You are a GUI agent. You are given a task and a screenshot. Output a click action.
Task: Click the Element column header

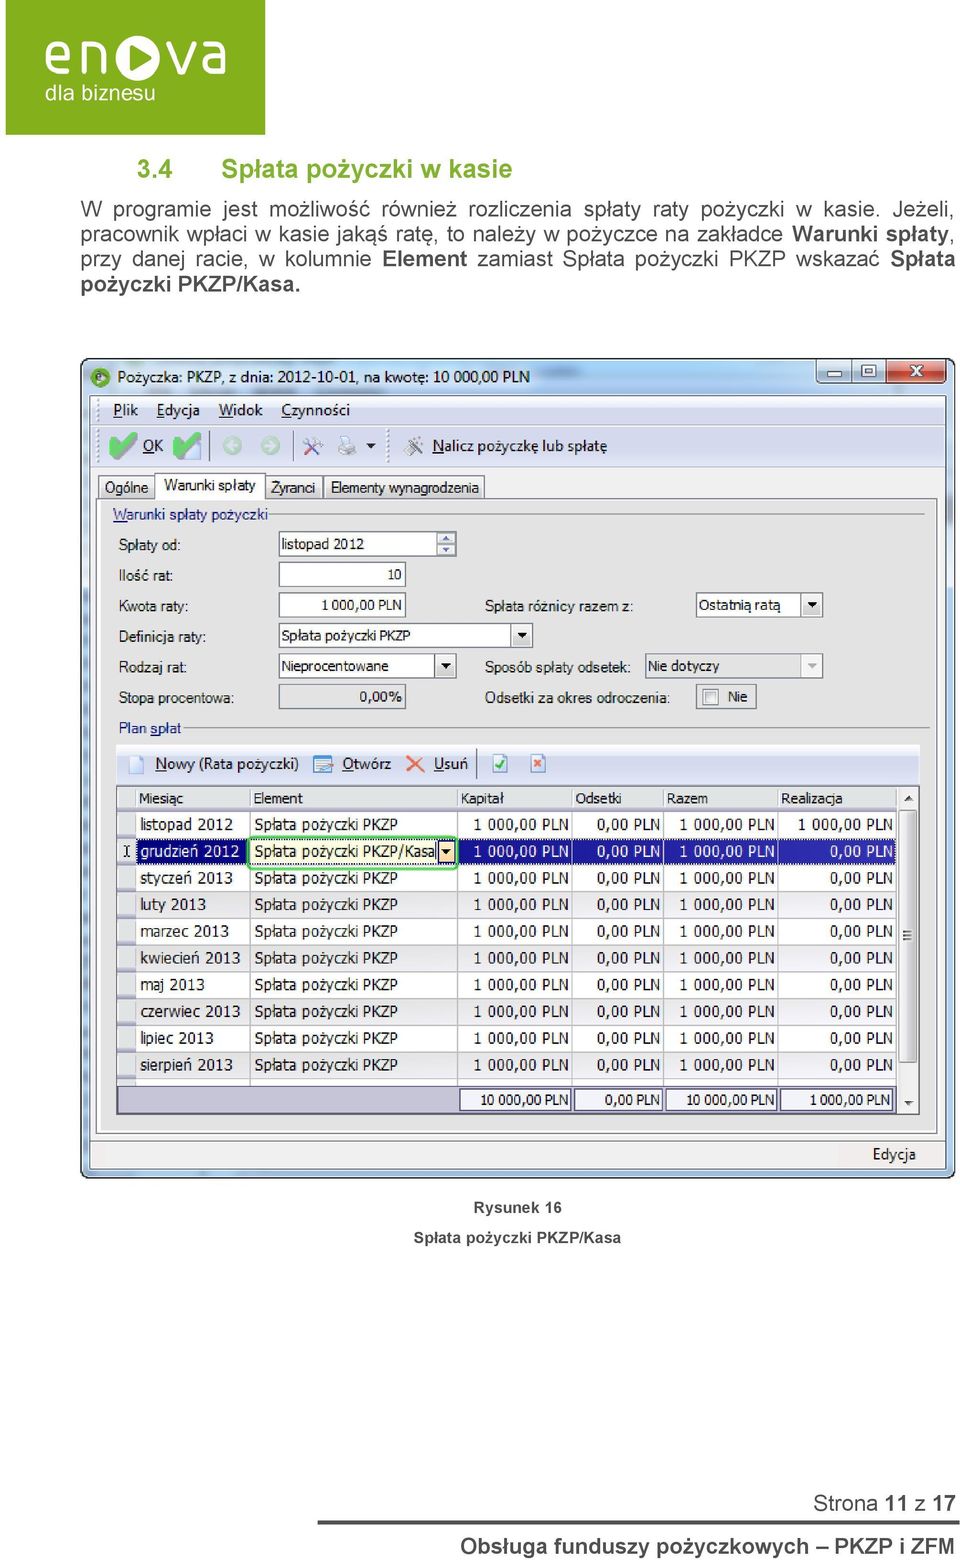pyautogui.click(x=353, y=798)
